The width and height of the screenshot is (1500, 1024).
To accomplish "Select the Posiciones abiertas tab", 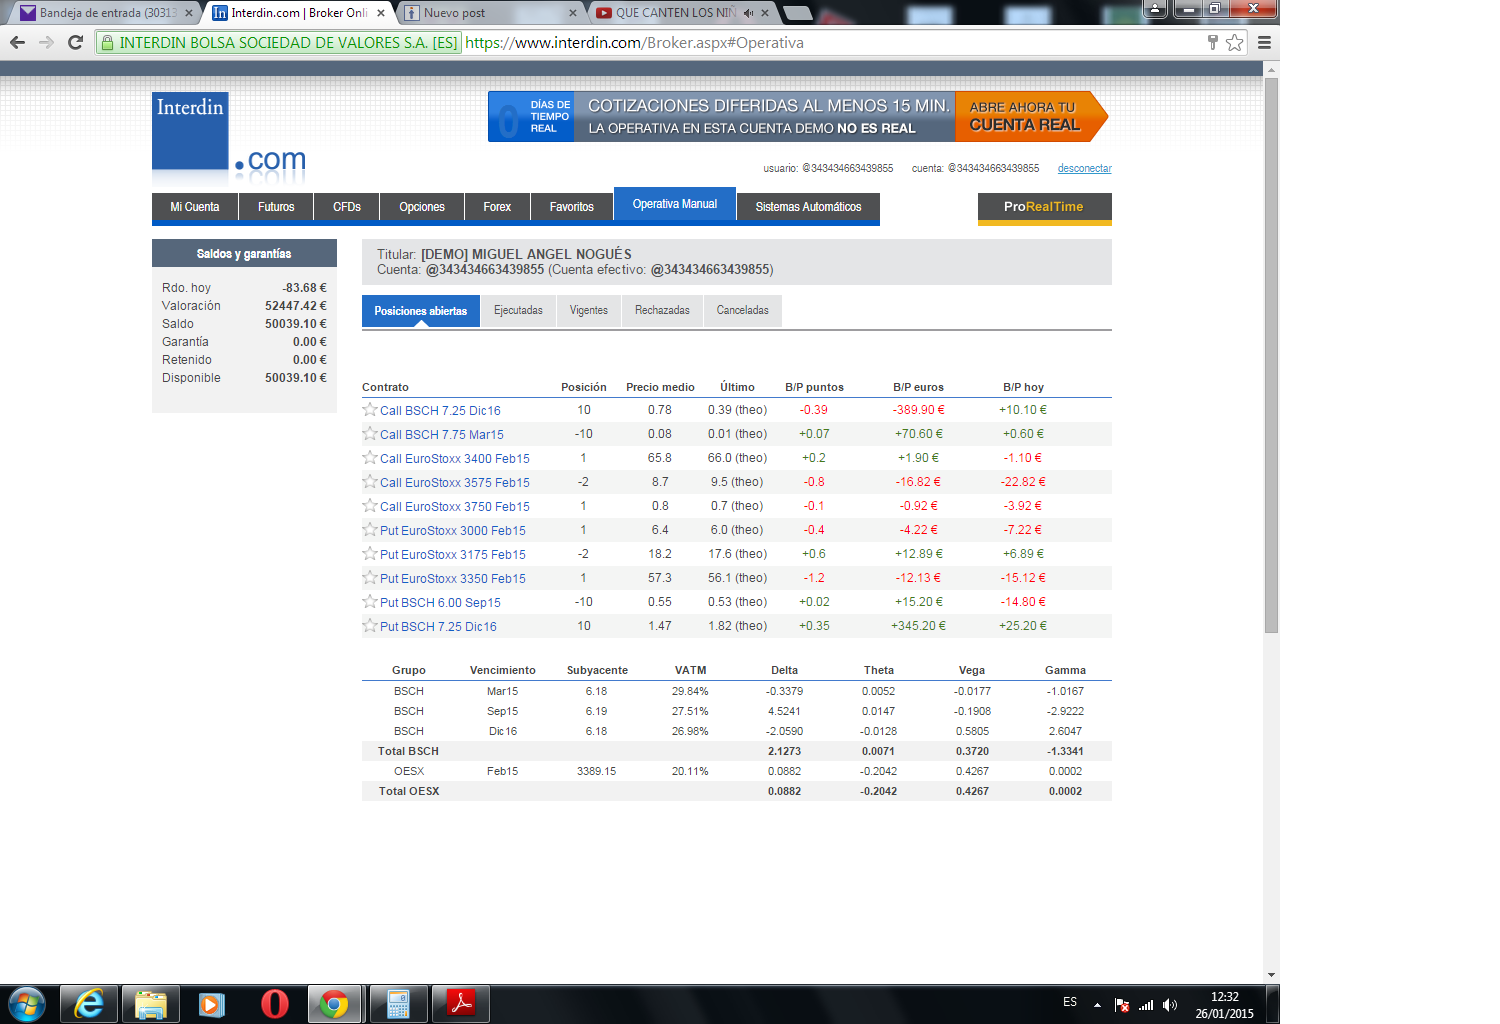I will pos(421,311).
